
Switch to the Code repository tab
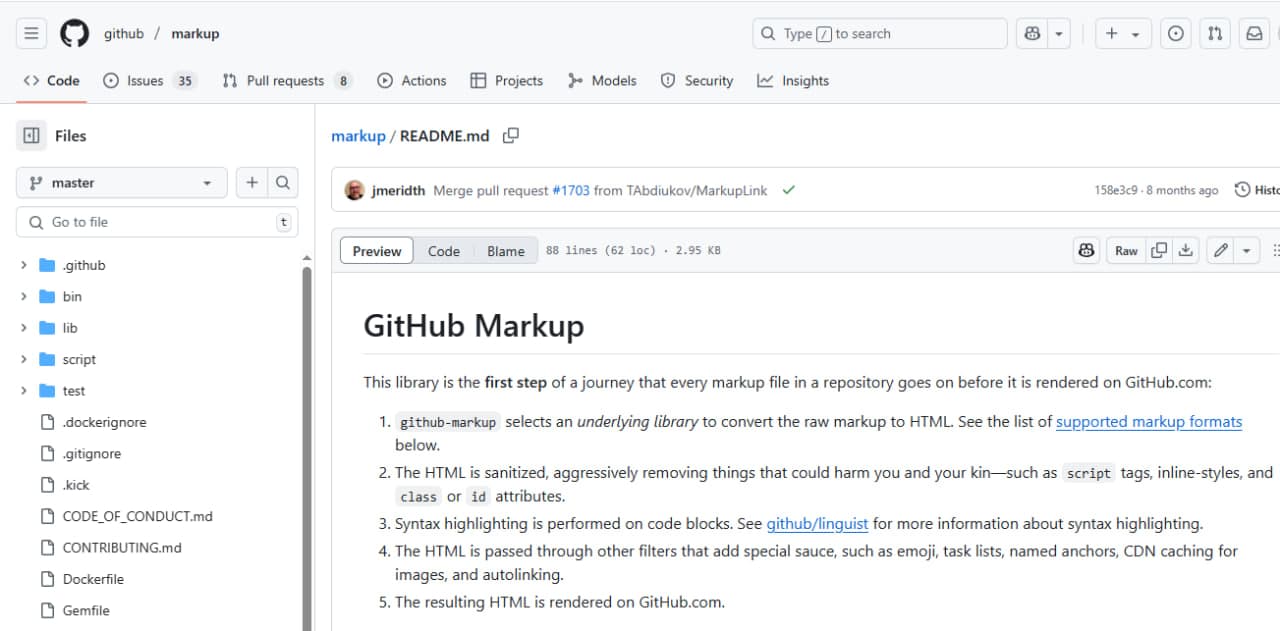pyautogui.click(x=51, y=81)
